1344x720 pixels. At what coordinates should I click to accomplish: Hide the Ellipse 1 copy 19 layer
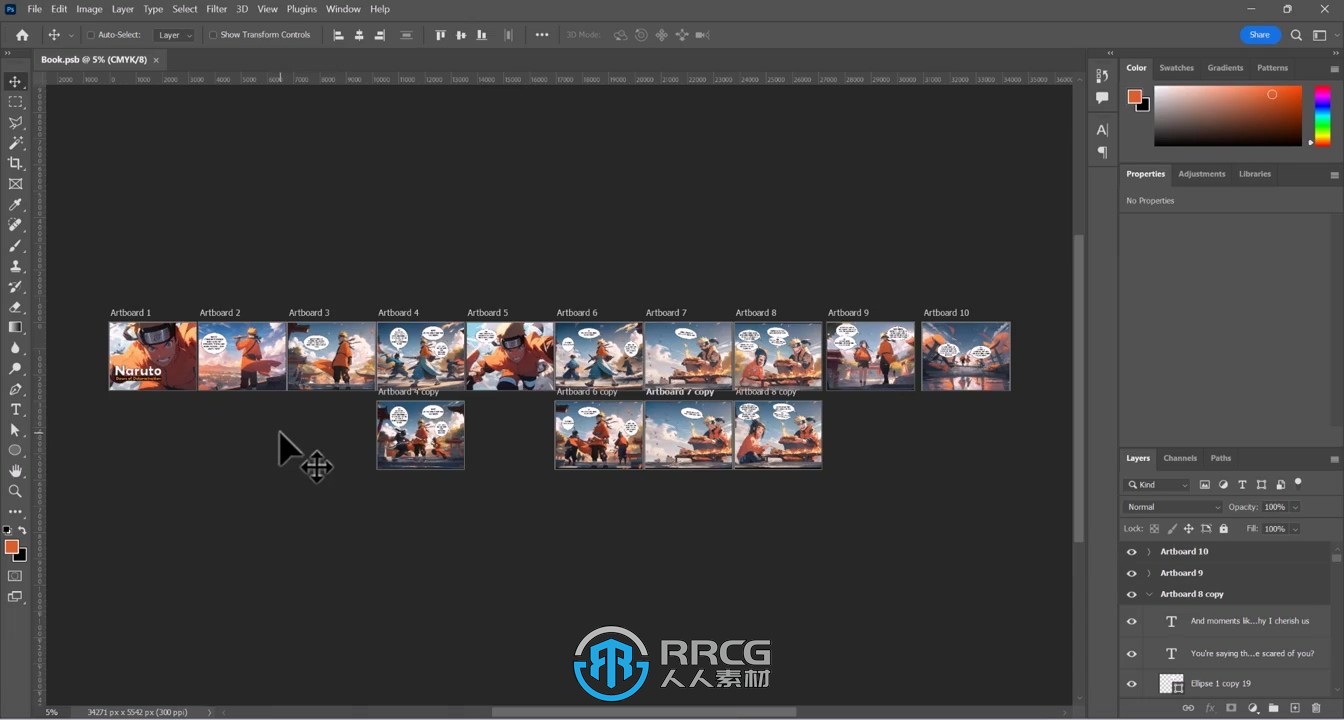[x=1131, y=684]
